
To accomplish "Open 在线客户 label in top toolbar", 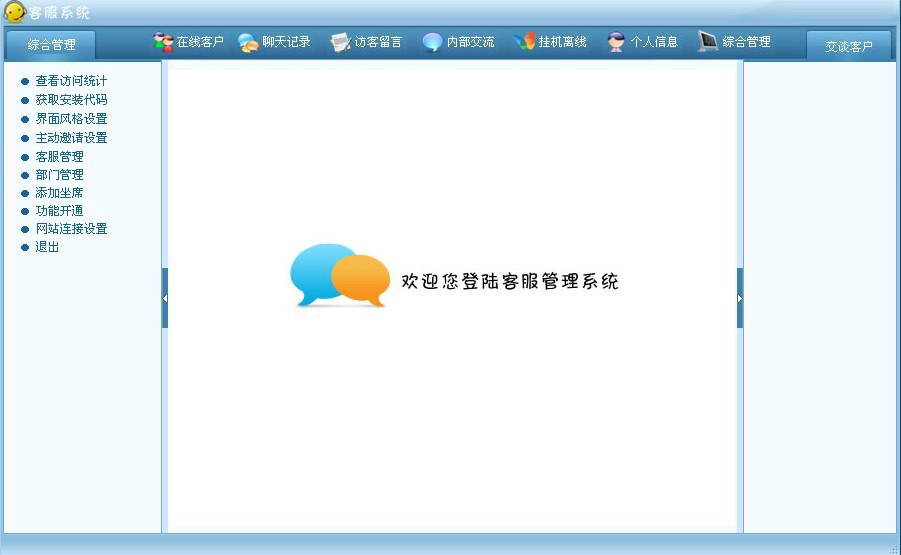I will [x=200, y=42].
